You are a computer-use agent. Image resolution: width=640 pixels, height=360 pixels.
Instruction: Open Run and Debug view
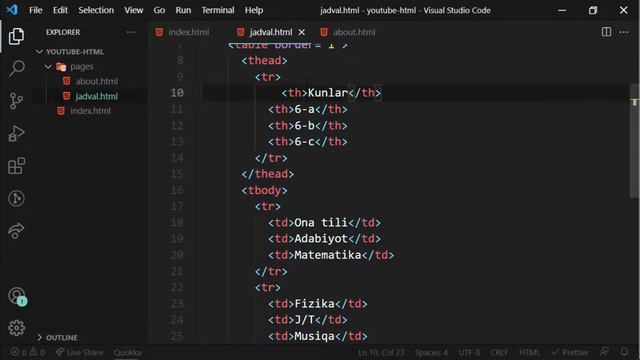16,133
